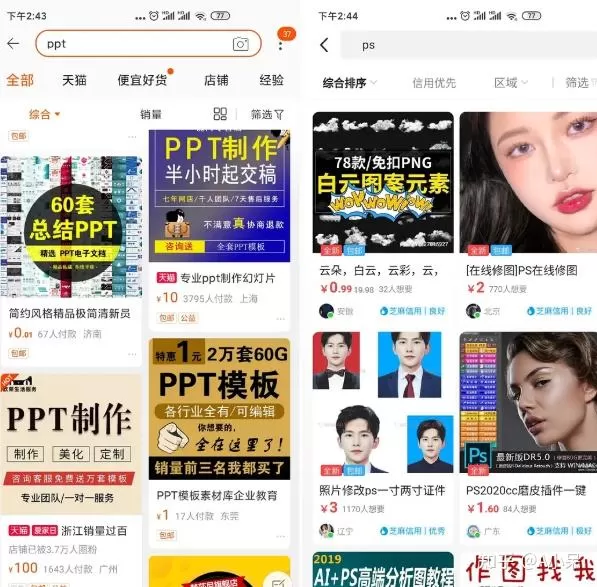Viewport: 597px width, 587px height.
Task: Click the ¥3 1170人想要 price line
Action: click(x=352, y=508)
